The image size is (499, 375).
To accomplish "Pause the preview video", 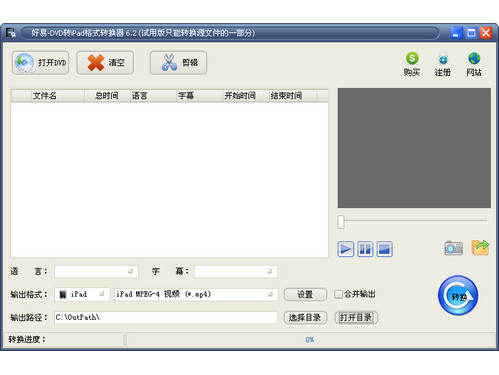I will coord(365,249).
